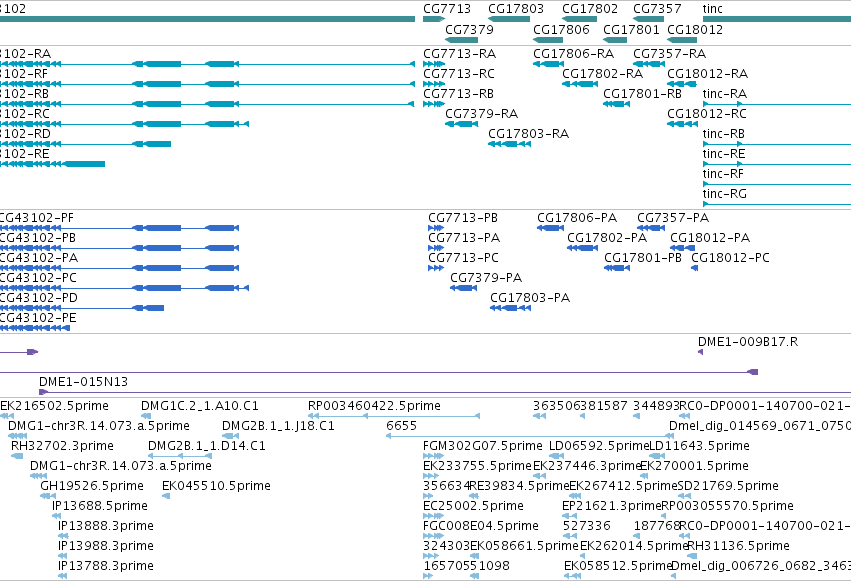Click EST IP13688.5prime
851x581 pixels.
[99, 506]
